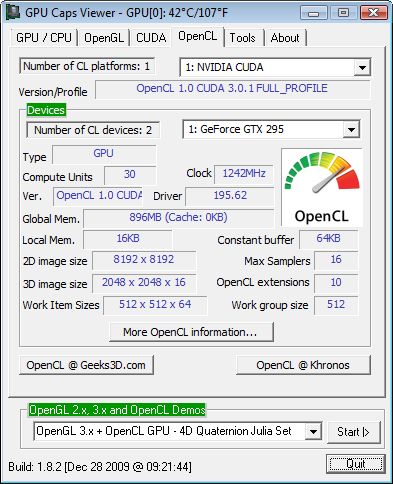Open the CUDA tab
Image resolution: width=393 pixels, height=484 pixels.
pos(151,38)
